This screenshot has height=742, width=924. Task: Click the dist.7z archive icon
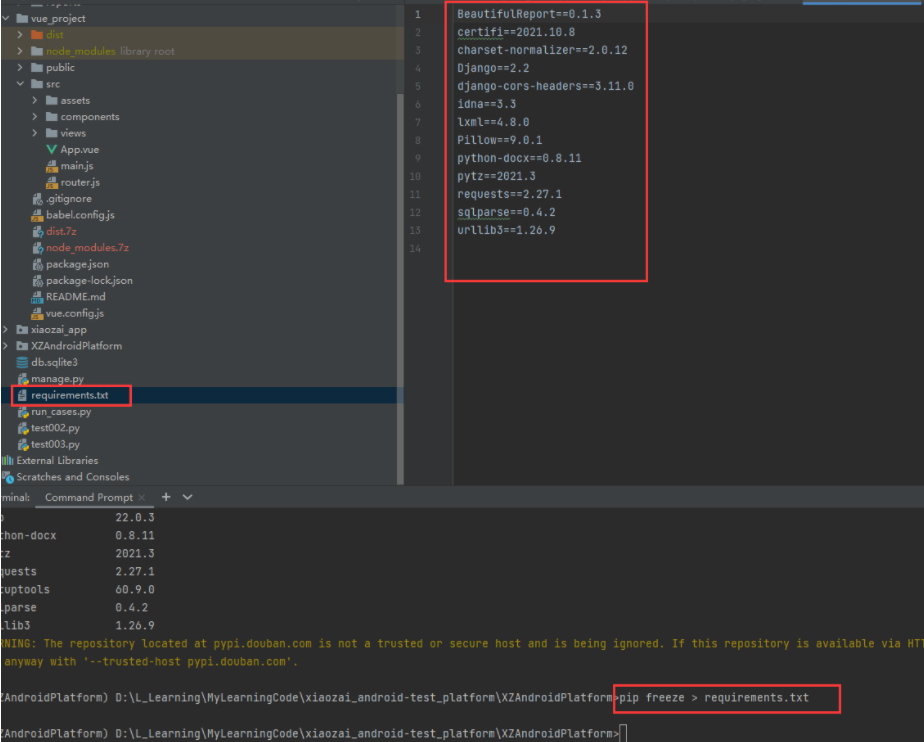pos(38,232)
